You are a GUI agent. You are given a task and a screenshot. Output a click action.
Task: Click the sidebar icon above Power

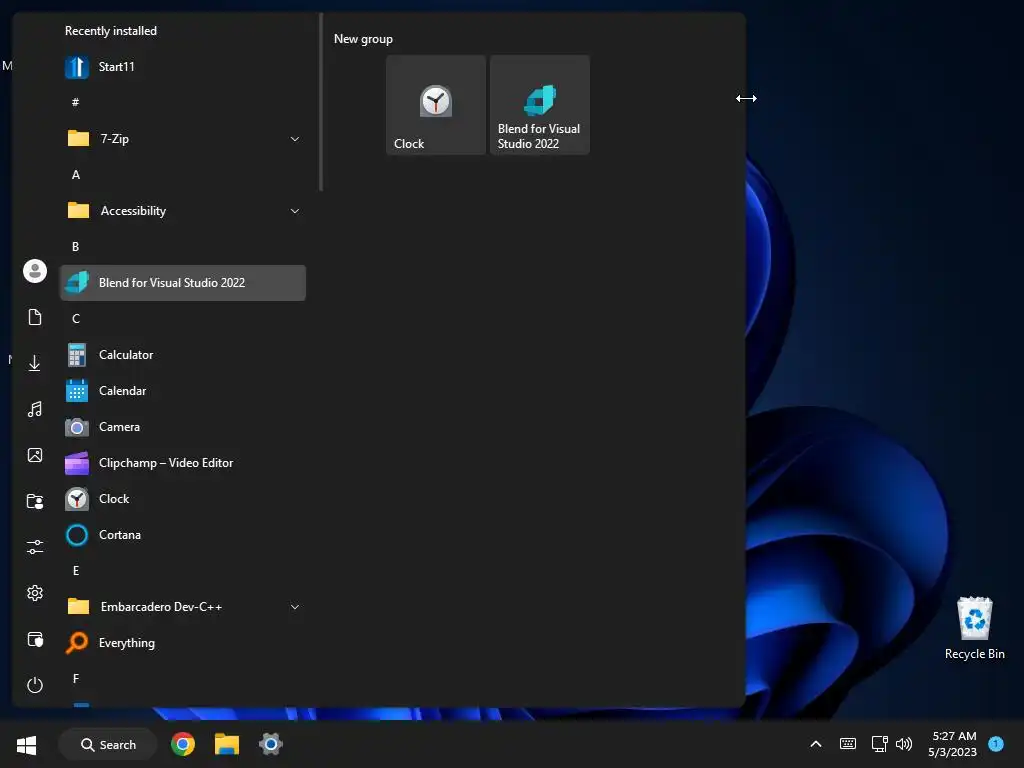click(35, 639)
